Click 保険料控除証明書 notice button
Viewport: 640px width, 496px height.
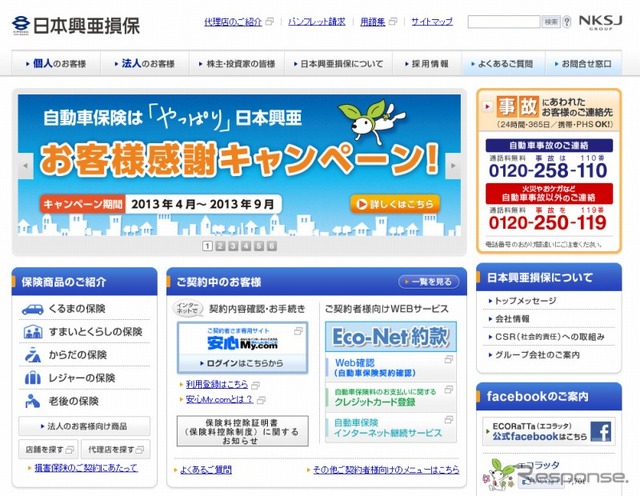tap(242, 431)
